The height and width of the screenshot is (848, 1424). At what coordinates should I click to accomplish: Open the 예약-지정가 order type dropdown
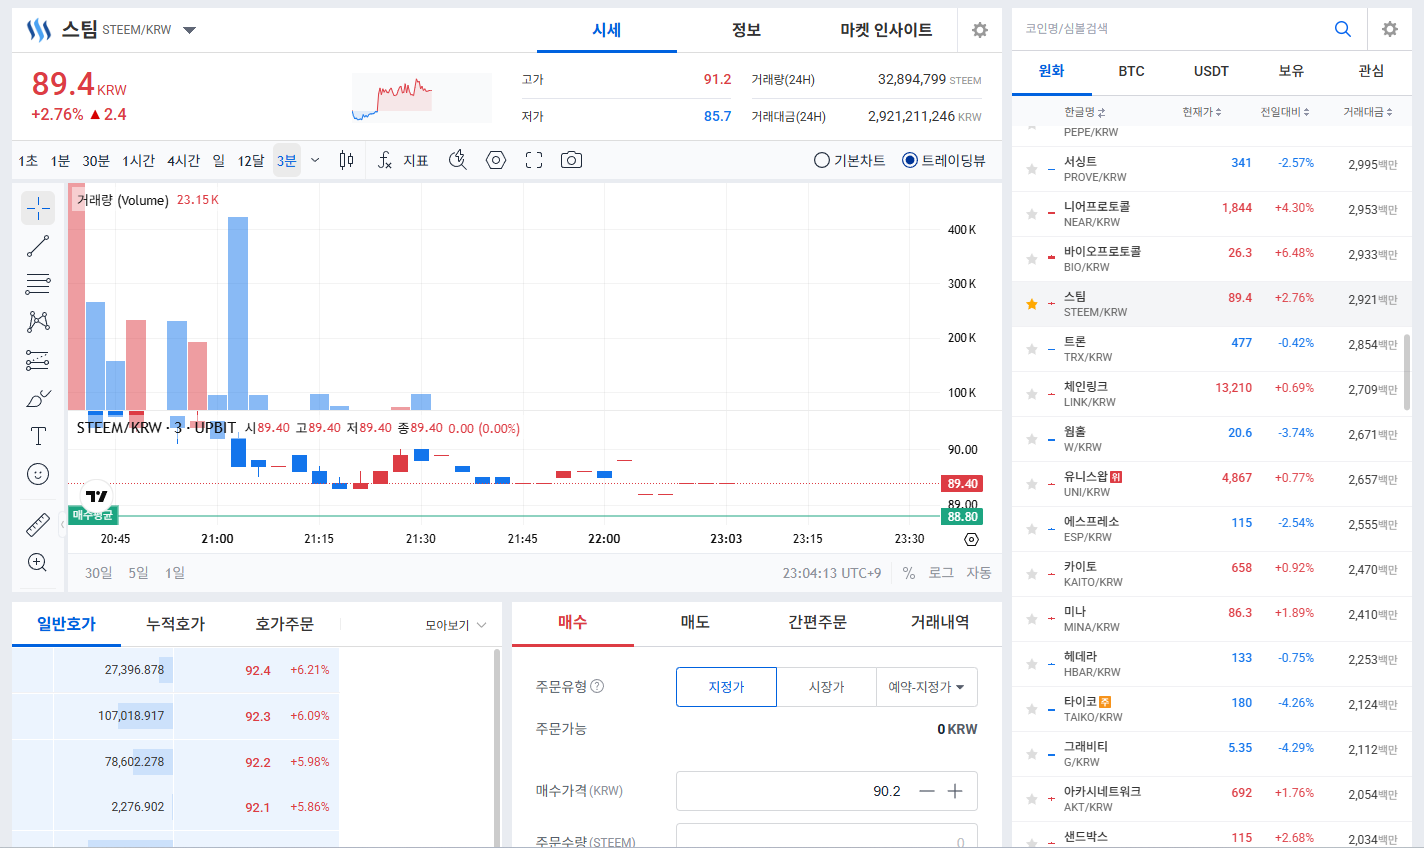pyautogui.click(x=927, y=687)
